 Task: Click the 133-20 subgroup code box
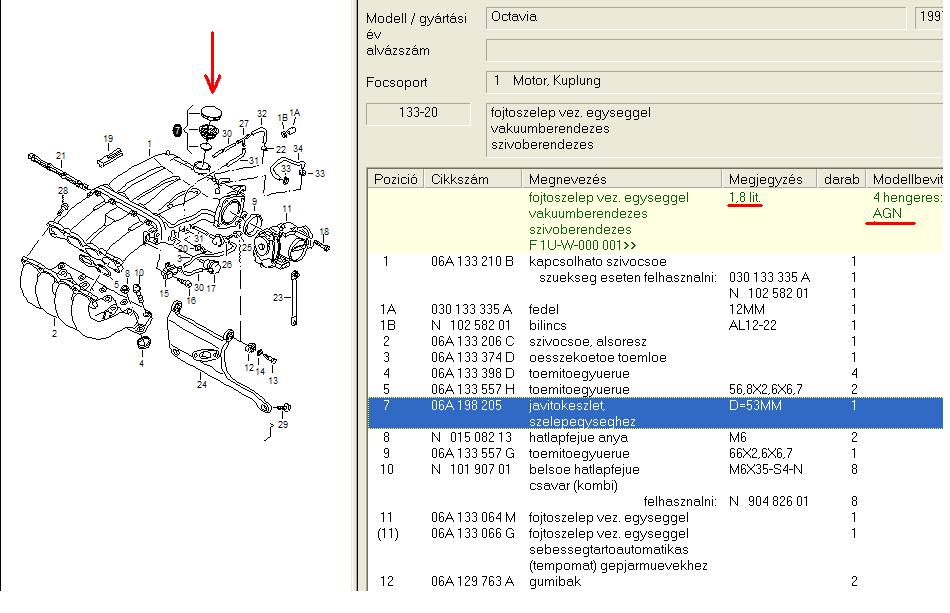pyautogui.click(x=418, y=113)
